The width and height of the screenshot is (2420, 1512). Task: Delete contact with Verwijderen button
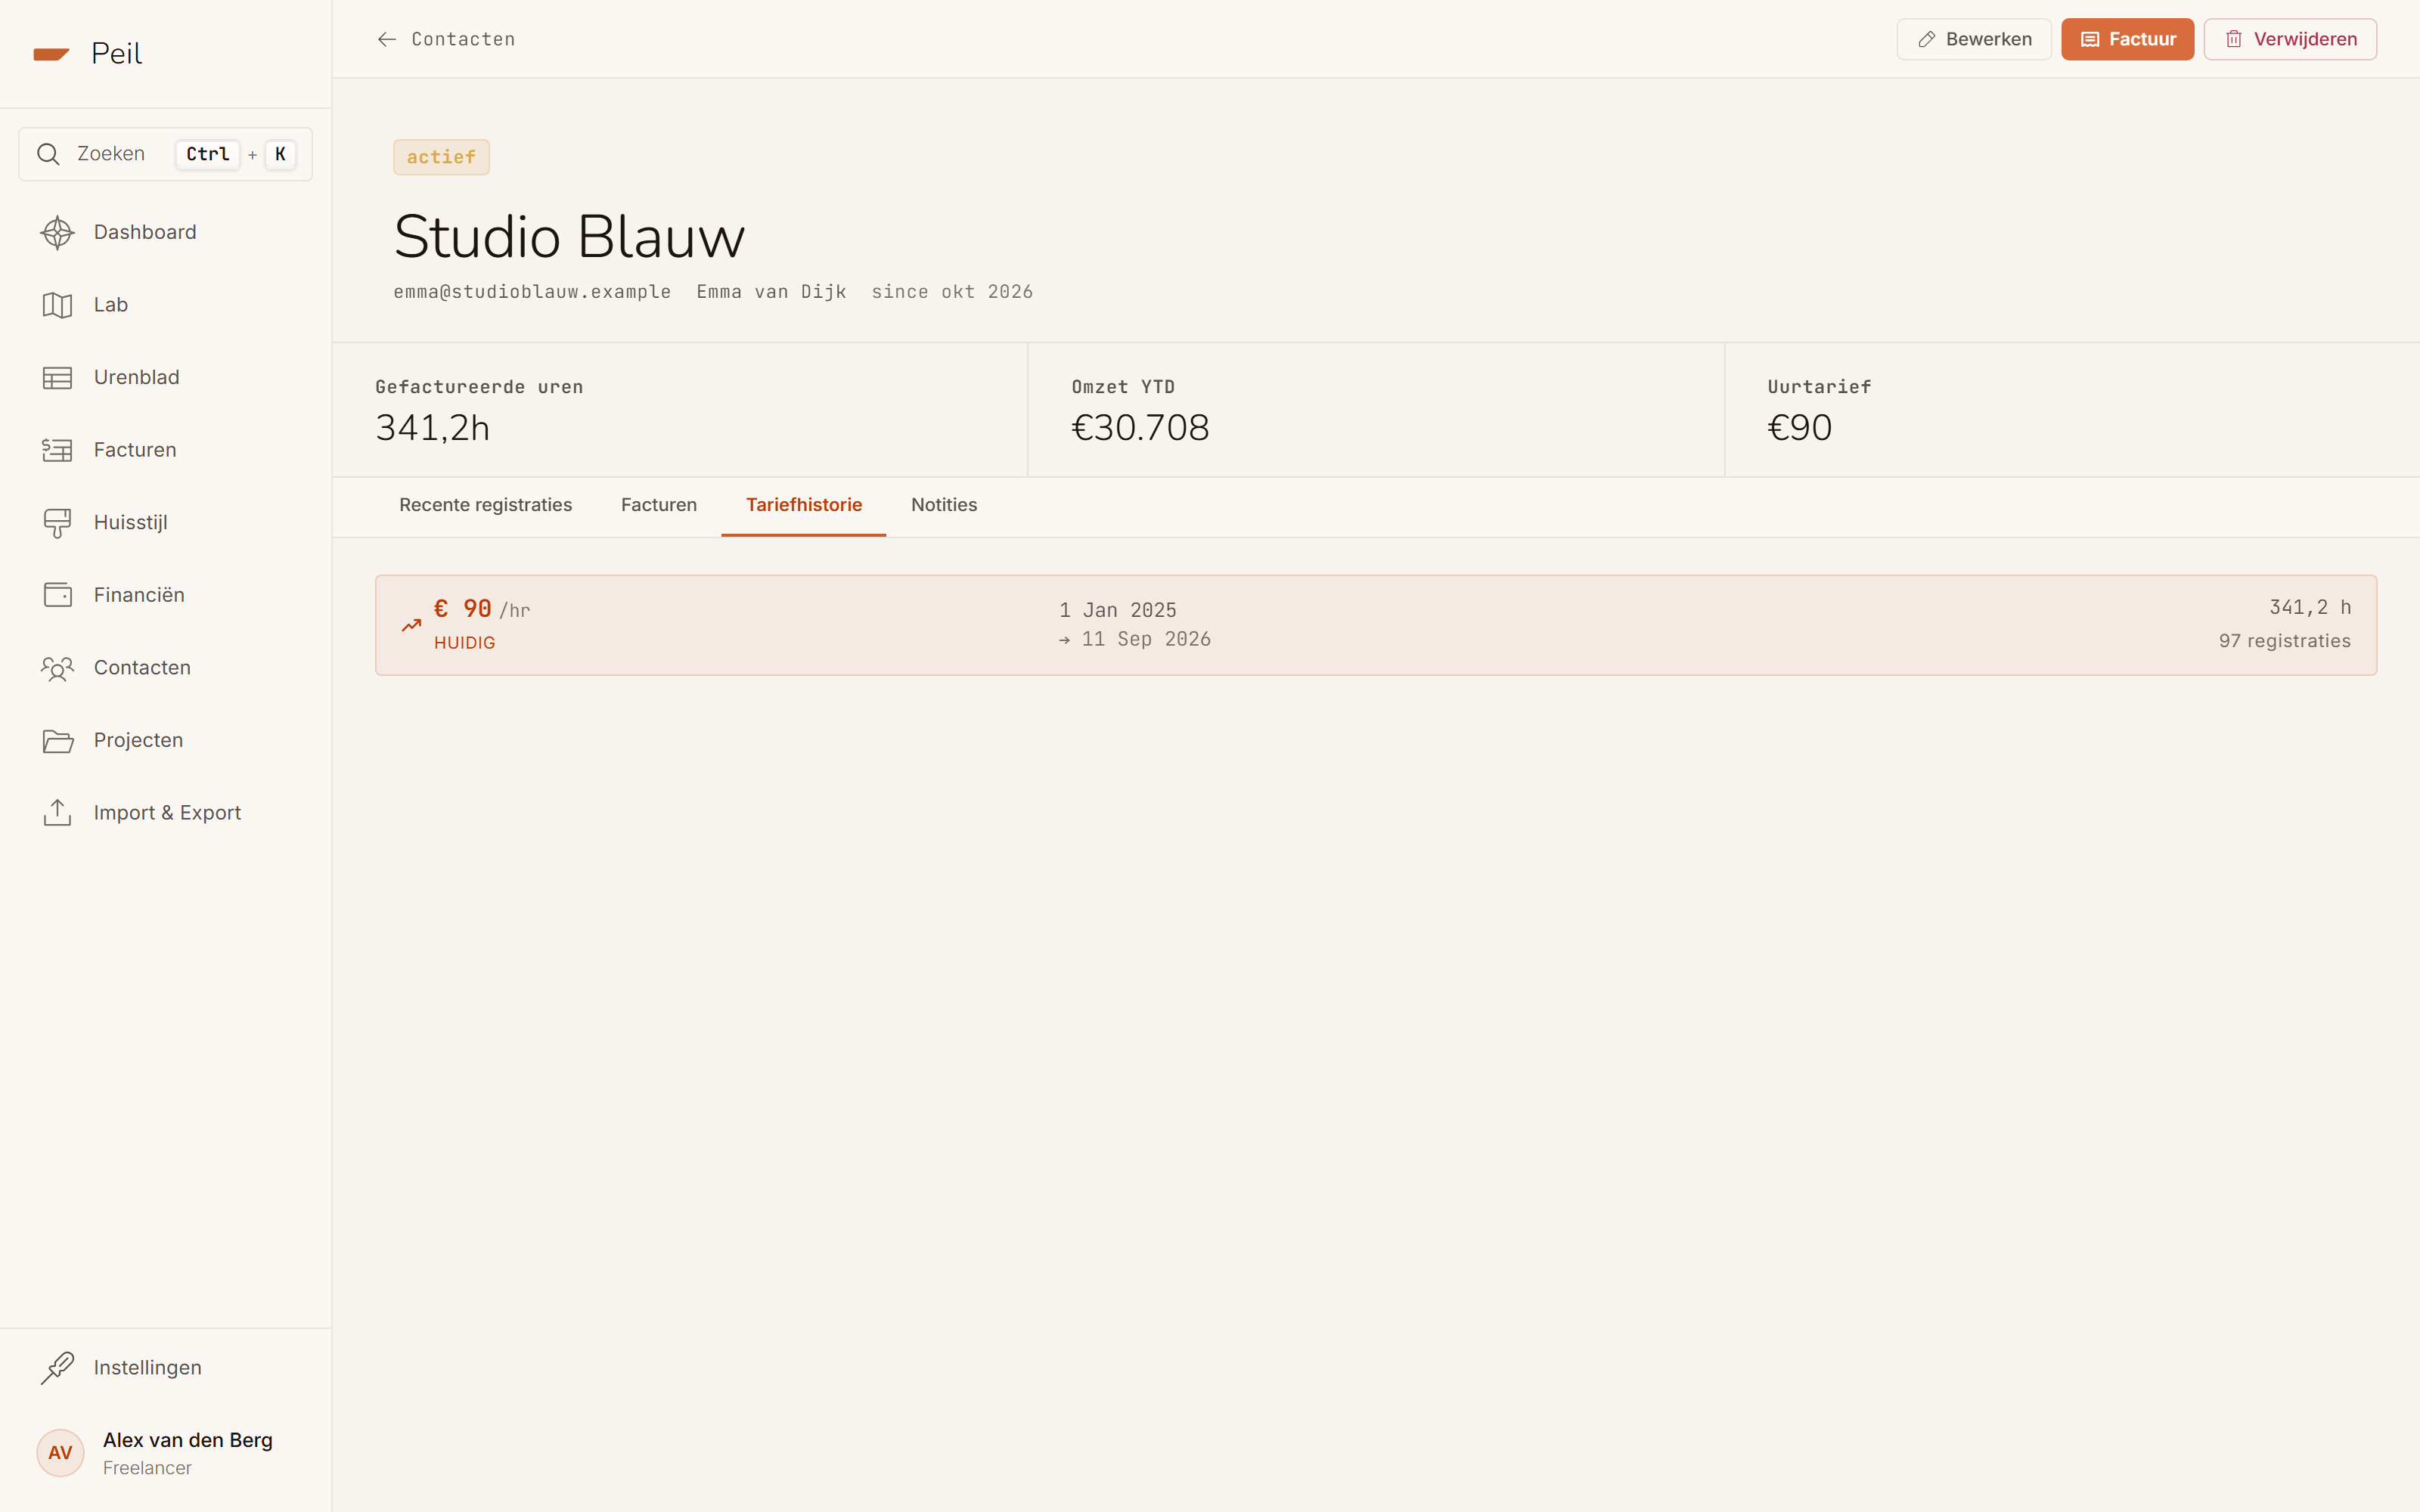tap(2290, 39)
